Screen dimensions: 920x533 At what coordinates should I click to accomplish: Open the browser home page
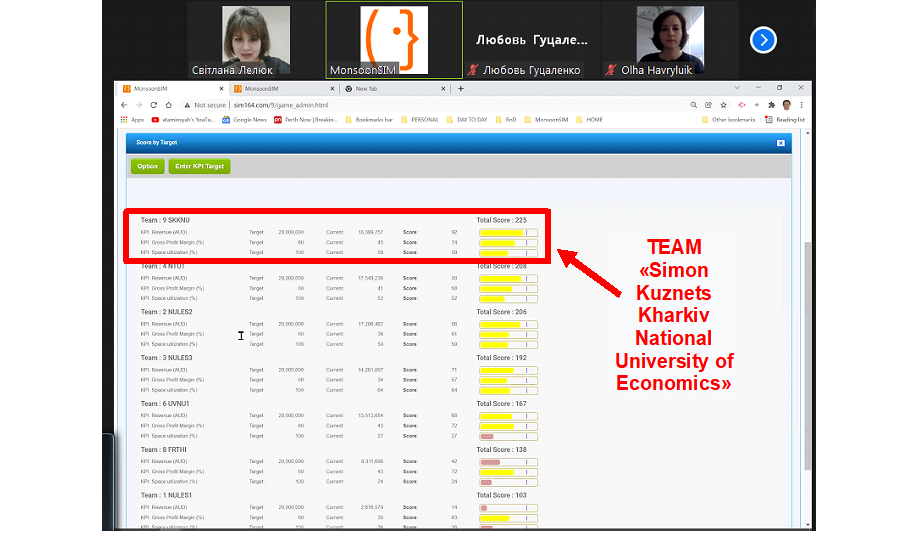tap(168, 105)
